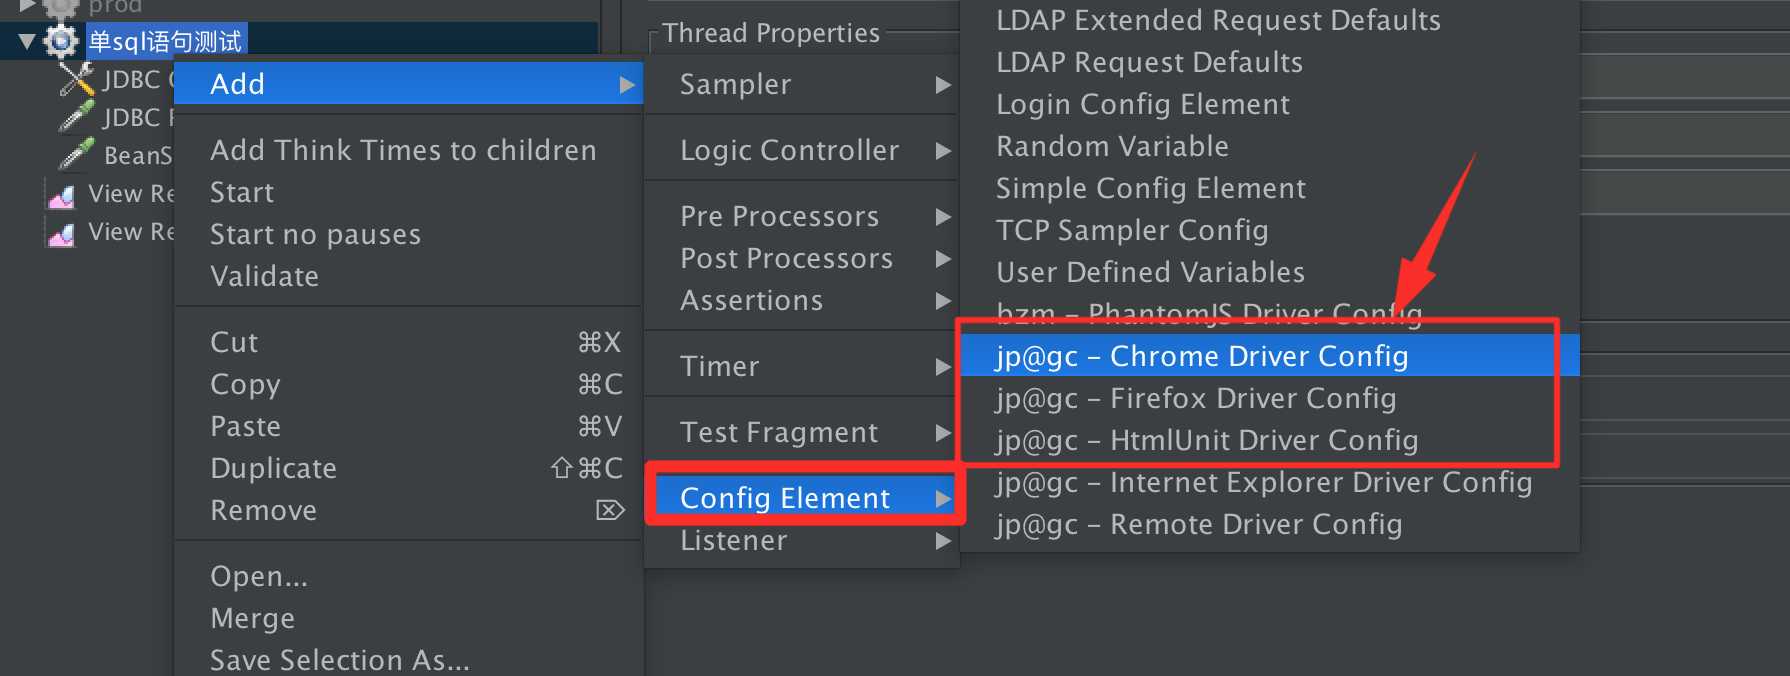The width and height of the screenshot is (1790, 676).
Task: Collapse the 单sql语句测试 thread group
Action: pyautogui.click(x=27, y=41)
